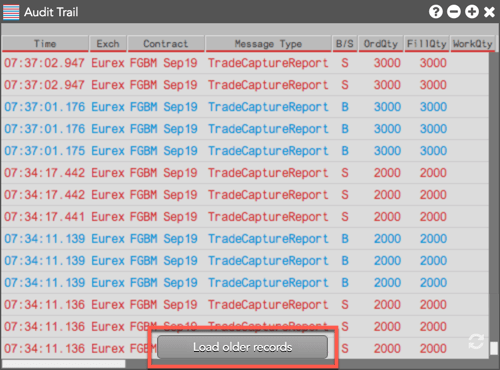The width and height of the screenshot is (500, 370).
Task: Click FillQty 2000 in 07:34:17.441 row
Action: click(433, 217)
